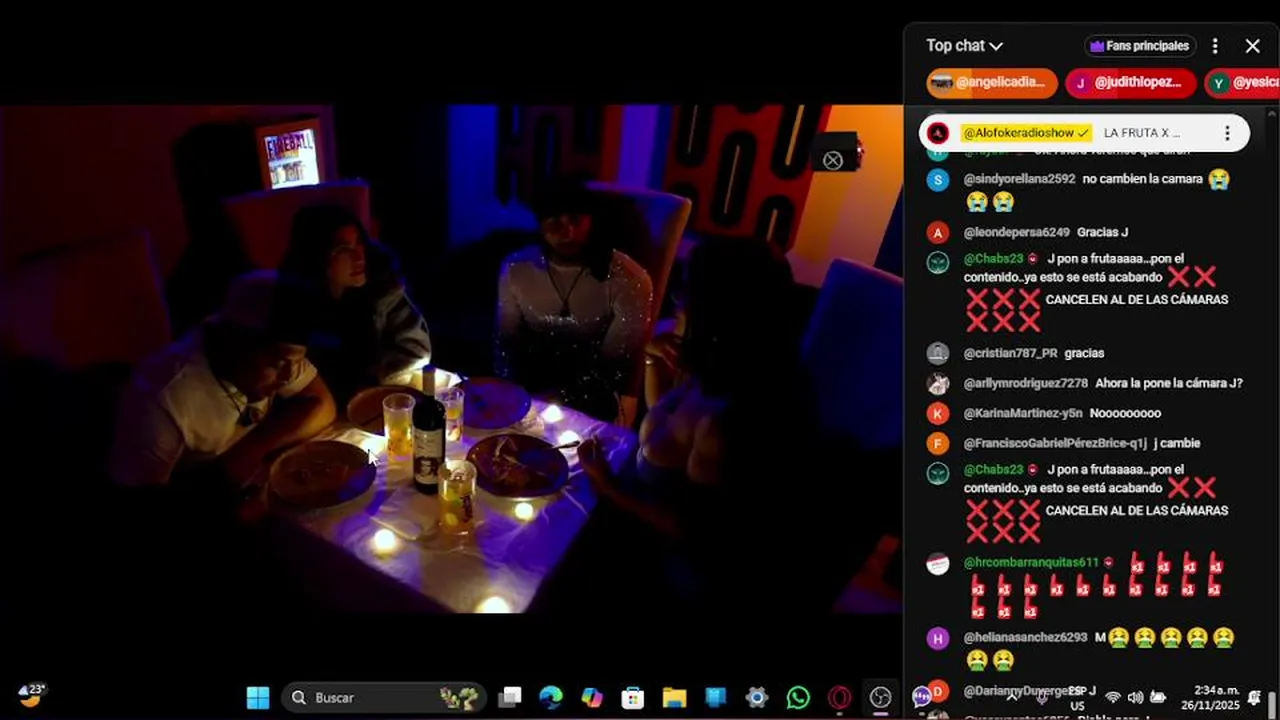Viewport: 1280px width, 720px height.
Task: Open the Windows Start menu
Action: (x=258, y=697)
